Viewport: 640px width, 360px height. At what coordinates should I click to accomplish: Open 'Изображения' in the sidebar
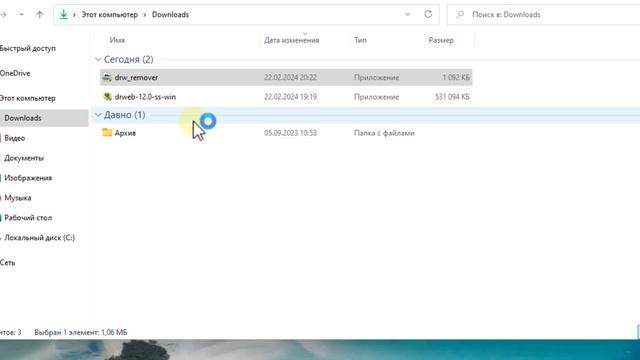(28, 178)
